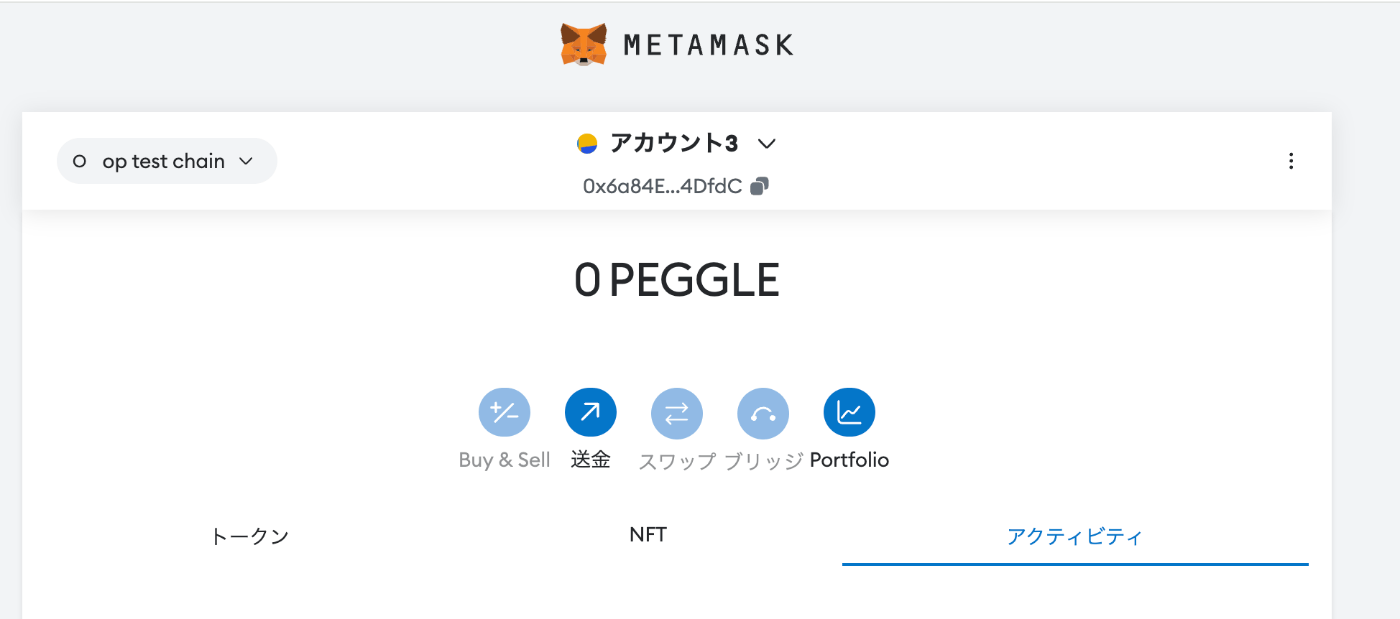Click the 0 PEGGLE balance display

point(677,281)
